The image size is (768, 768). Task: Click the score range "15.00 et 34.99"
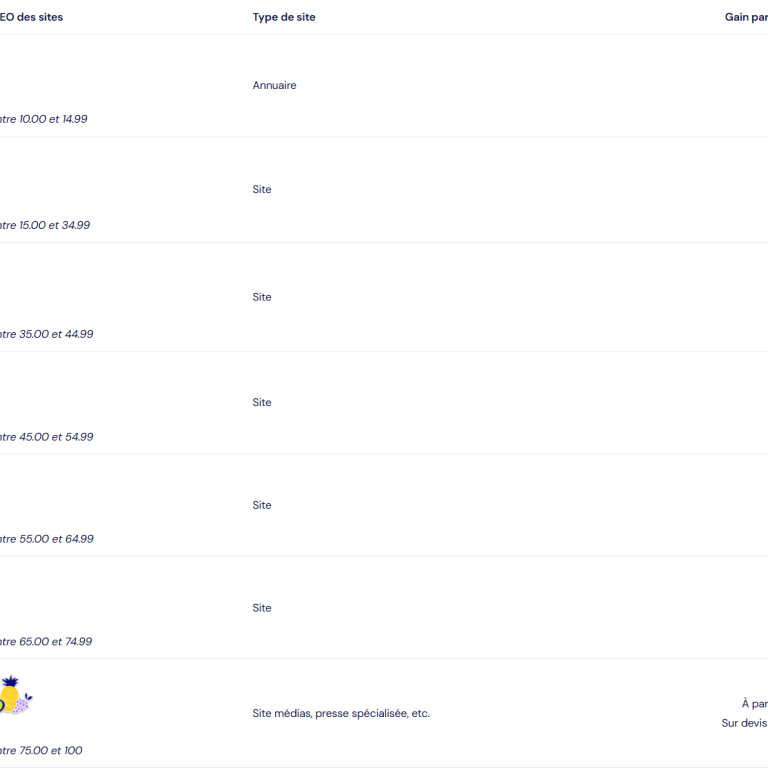click(x=54, y=225)
